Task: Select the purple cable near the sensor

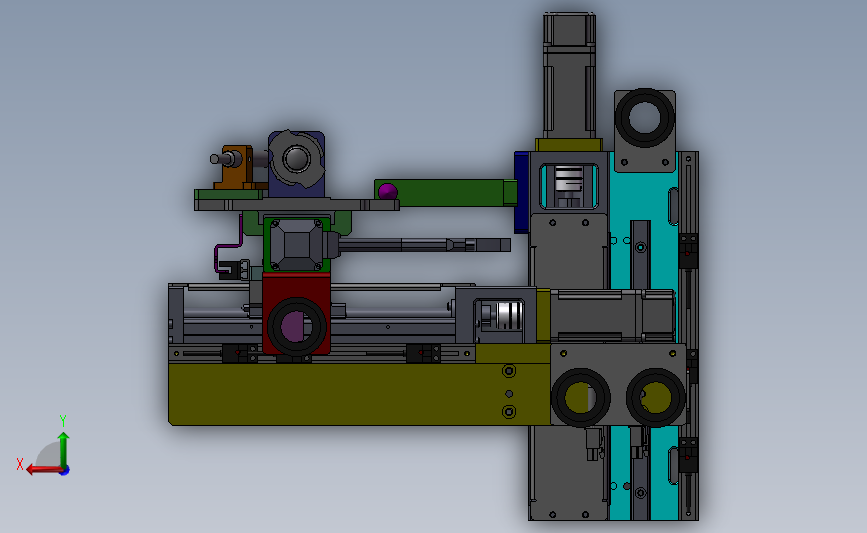Action: (228, 246)
